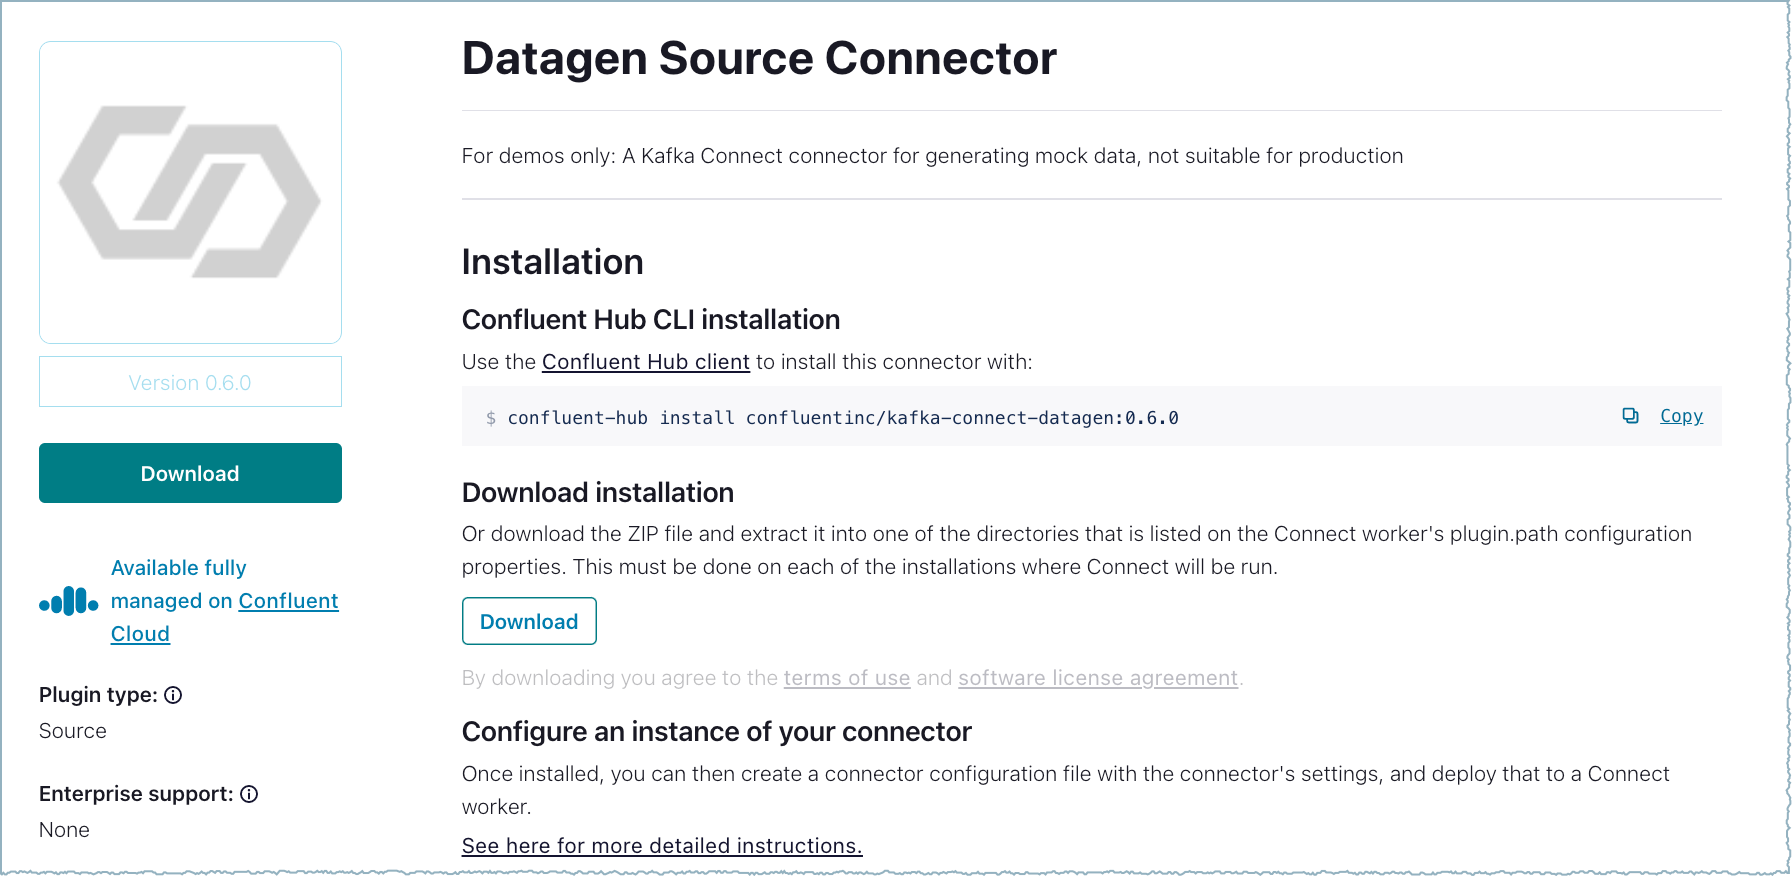Click the Confluent Cloud dots icon

pyautogui.click(x=68, y=601)
